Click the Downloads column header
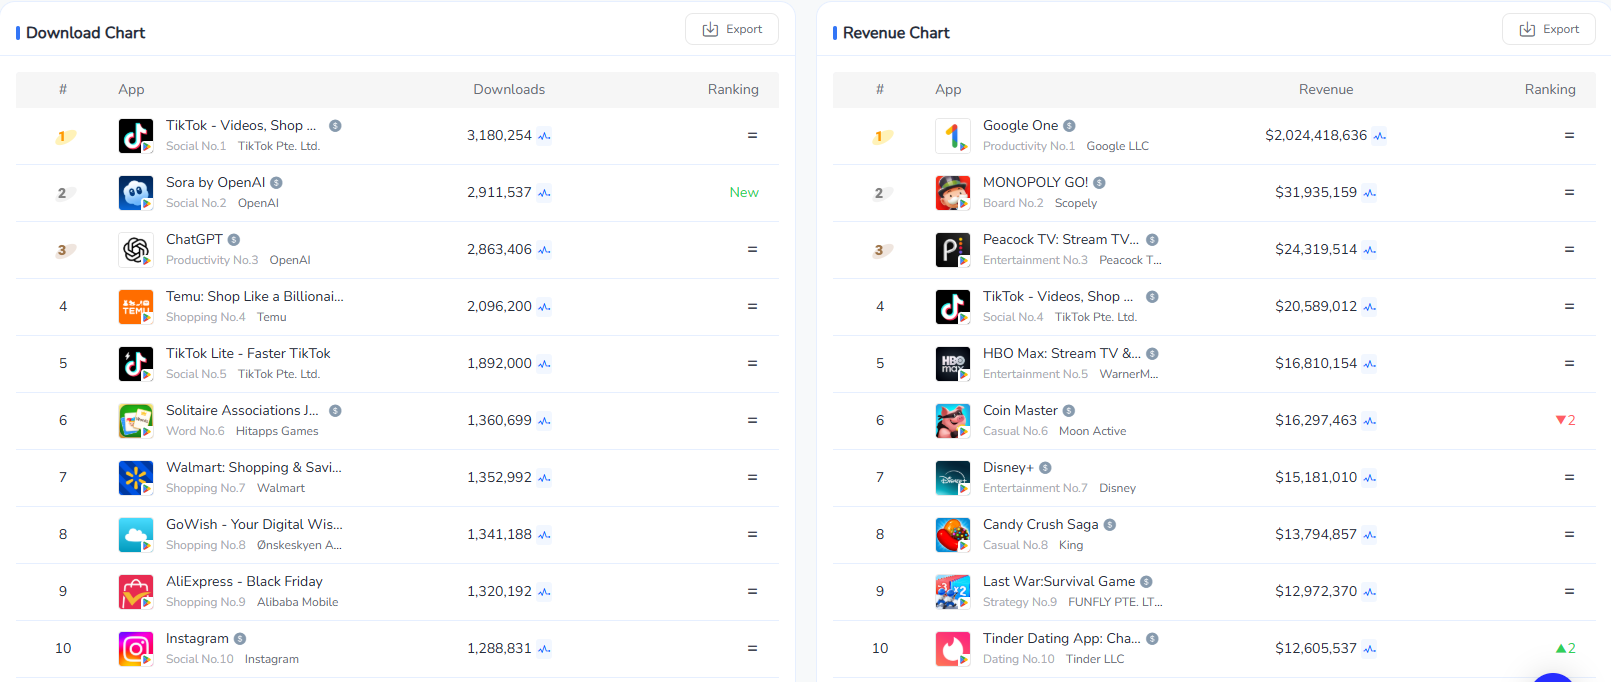The width and height of the screenshot is (1611, 682). click(509, 89)
